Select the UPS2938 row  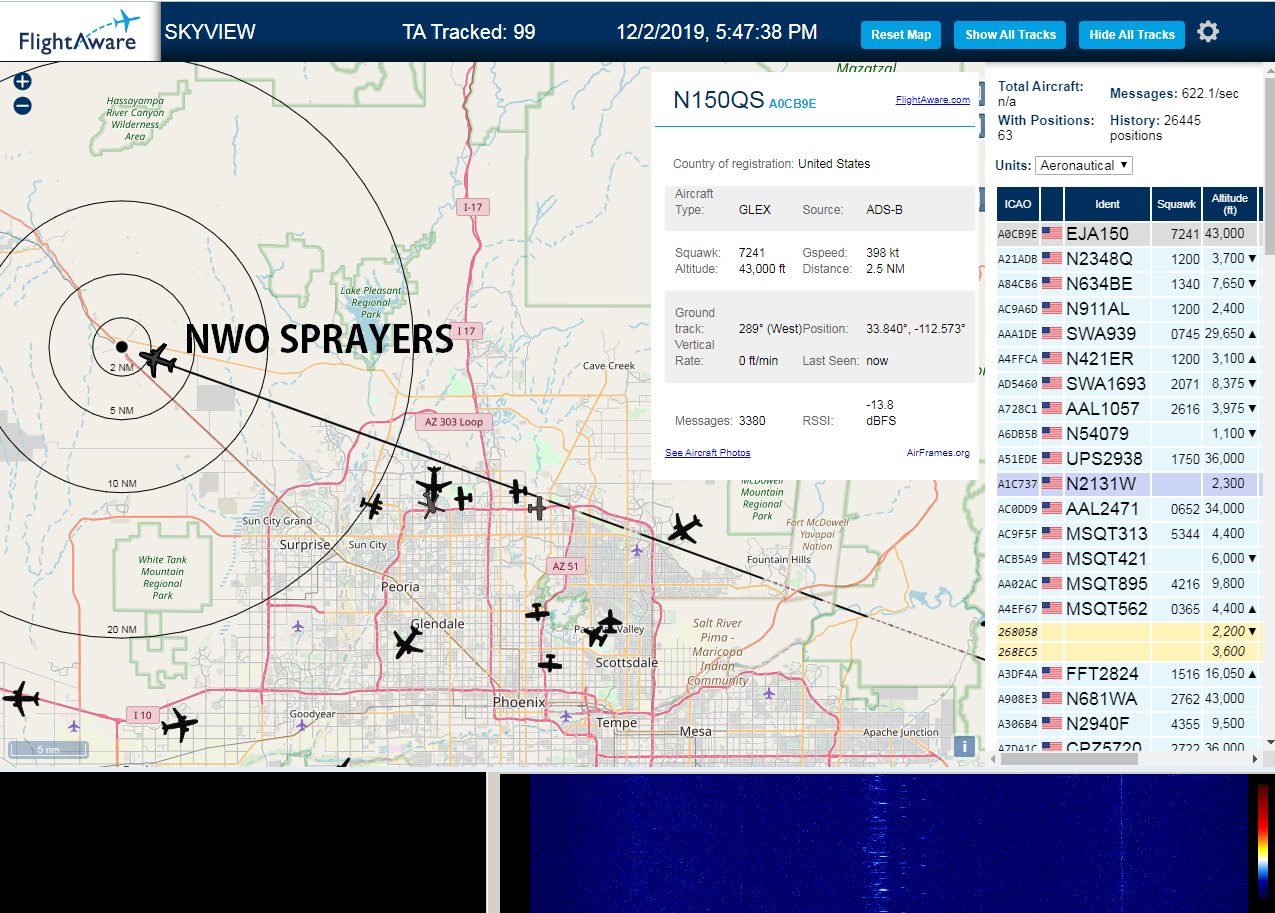click(x=1129, y=459)
